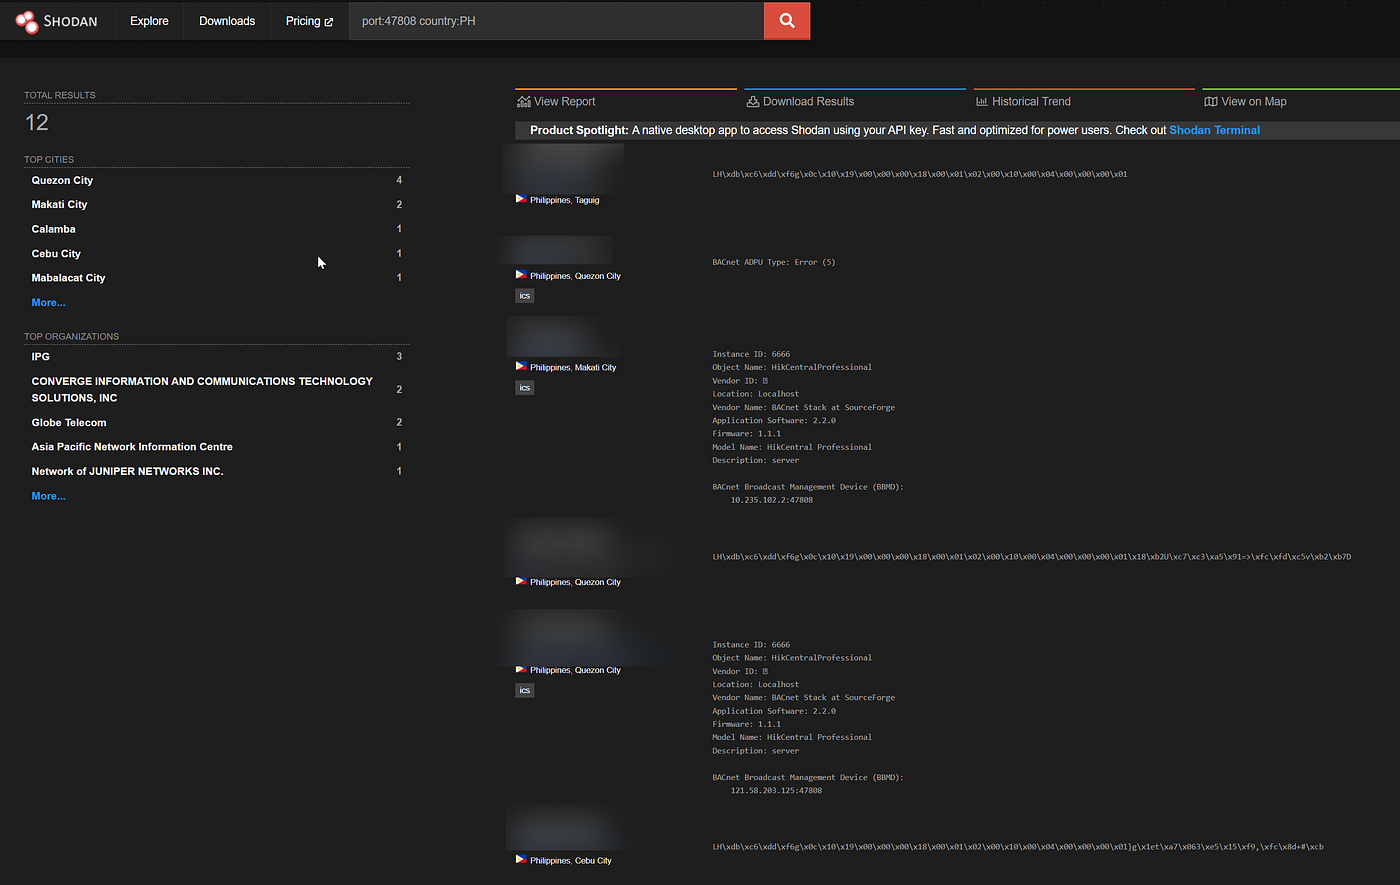1400x885 pixels.
Task: Select Download Results
Action: click(x=808, y=101)
